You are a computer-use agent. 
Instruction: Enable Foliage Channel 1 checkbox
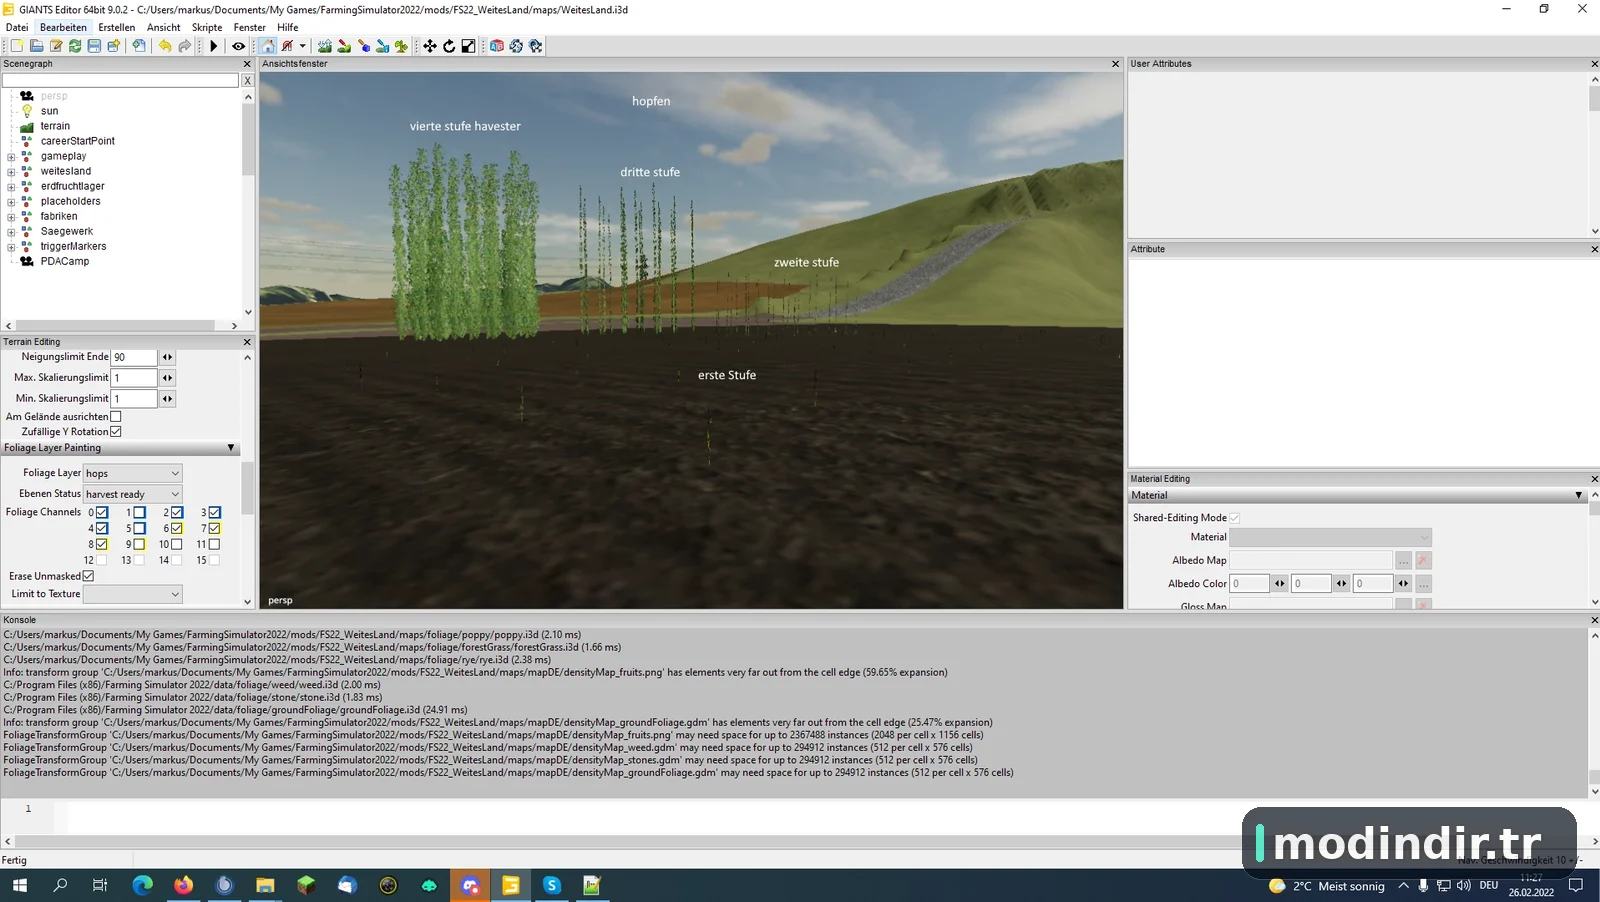pos(140,512)
